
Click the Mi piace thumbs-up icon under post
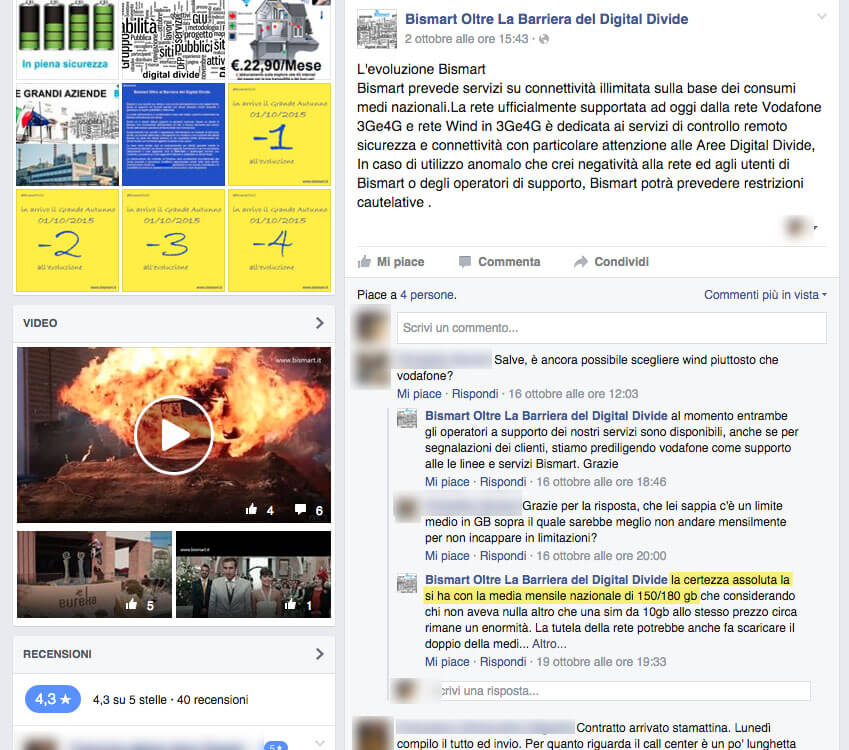point(364,262)
